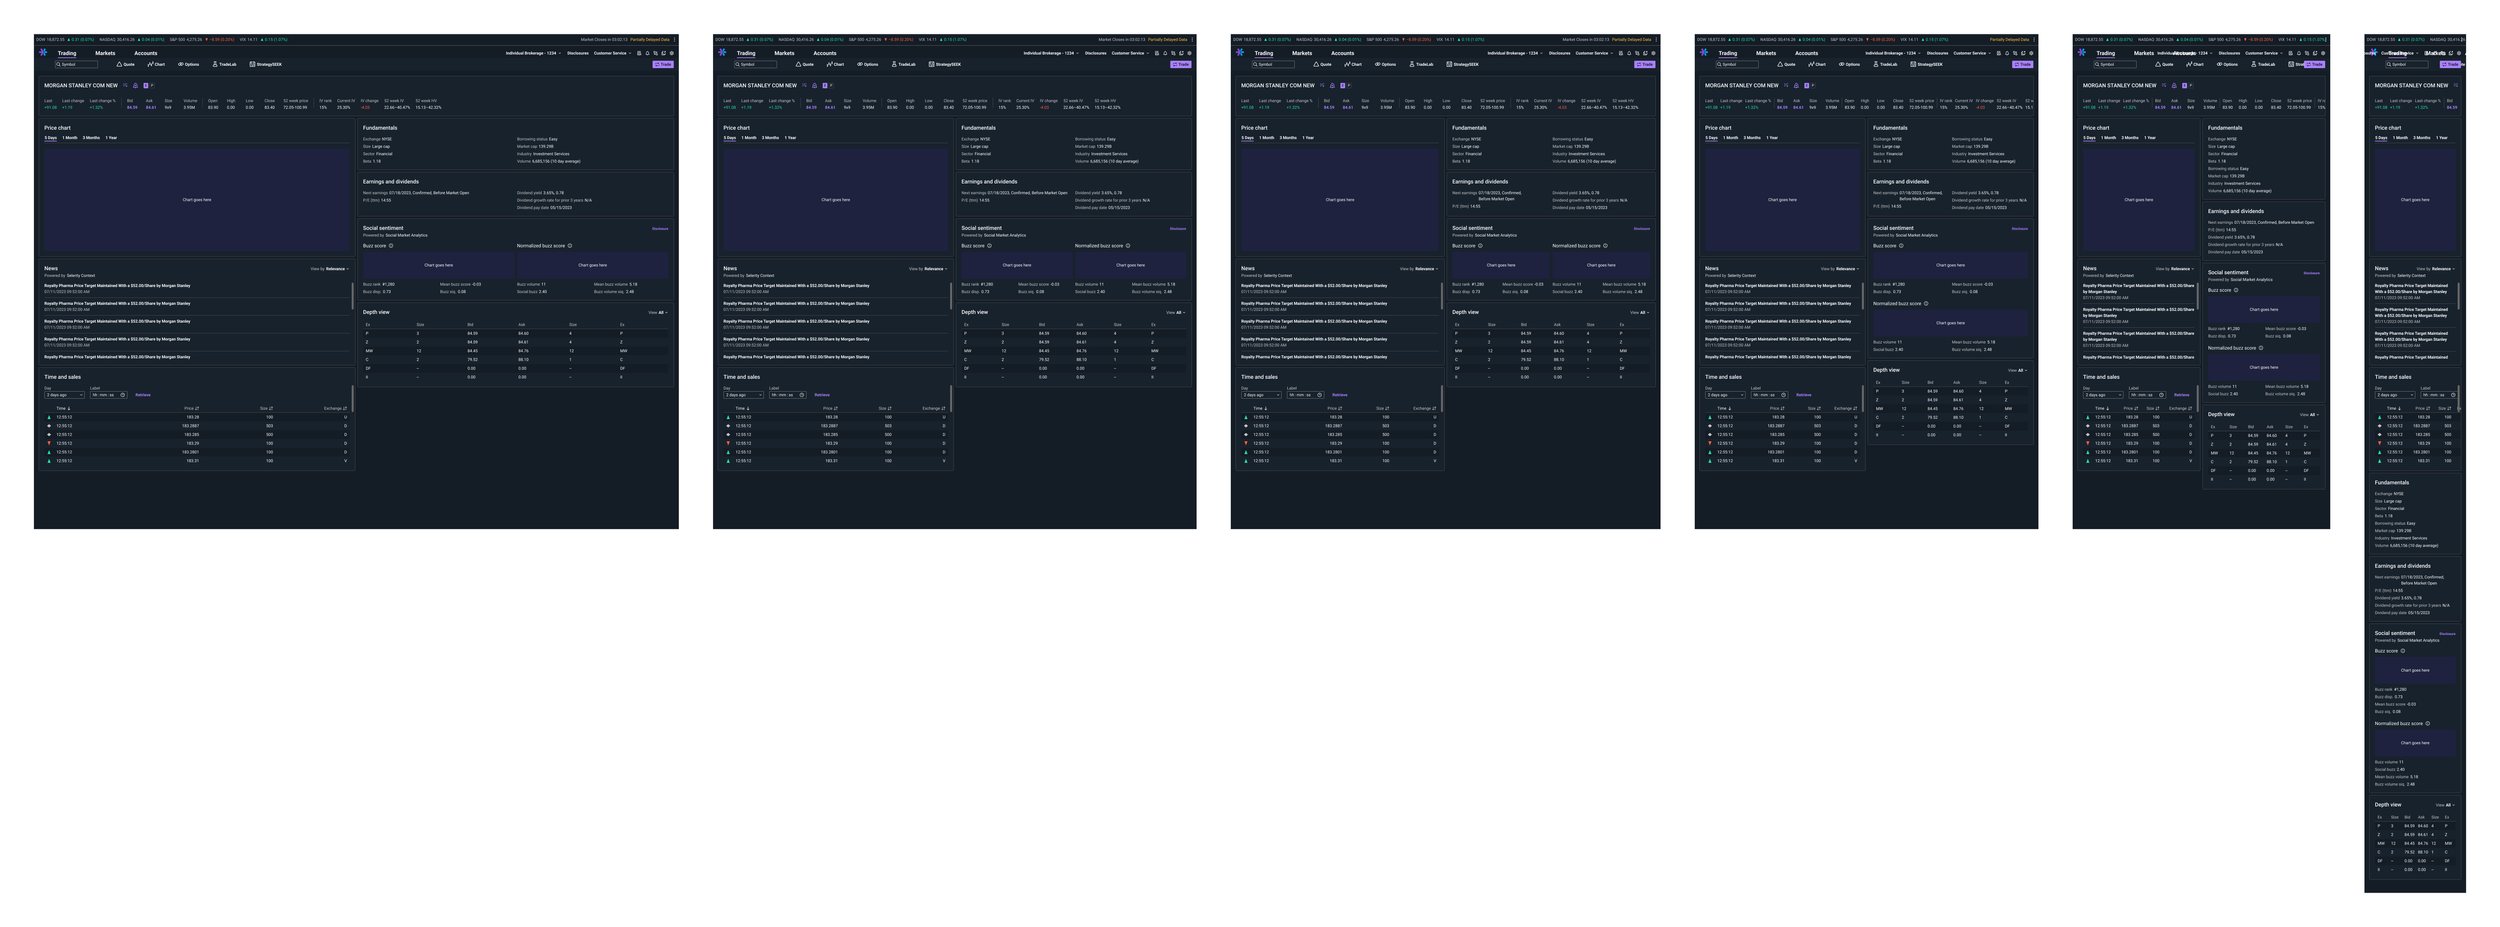Sort by Time in third frame Time and sales
The width and height of the screenshot is (2500, 927).
(x=1260, y=408)
